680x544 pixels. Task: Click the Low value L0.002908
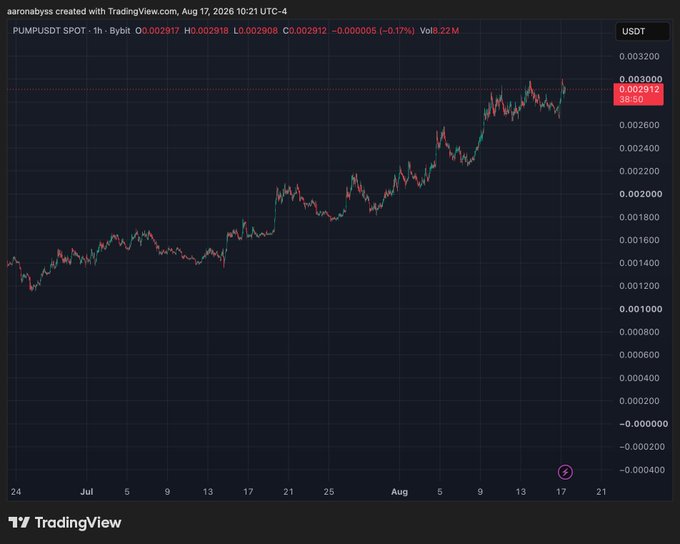tap(255, 31)
